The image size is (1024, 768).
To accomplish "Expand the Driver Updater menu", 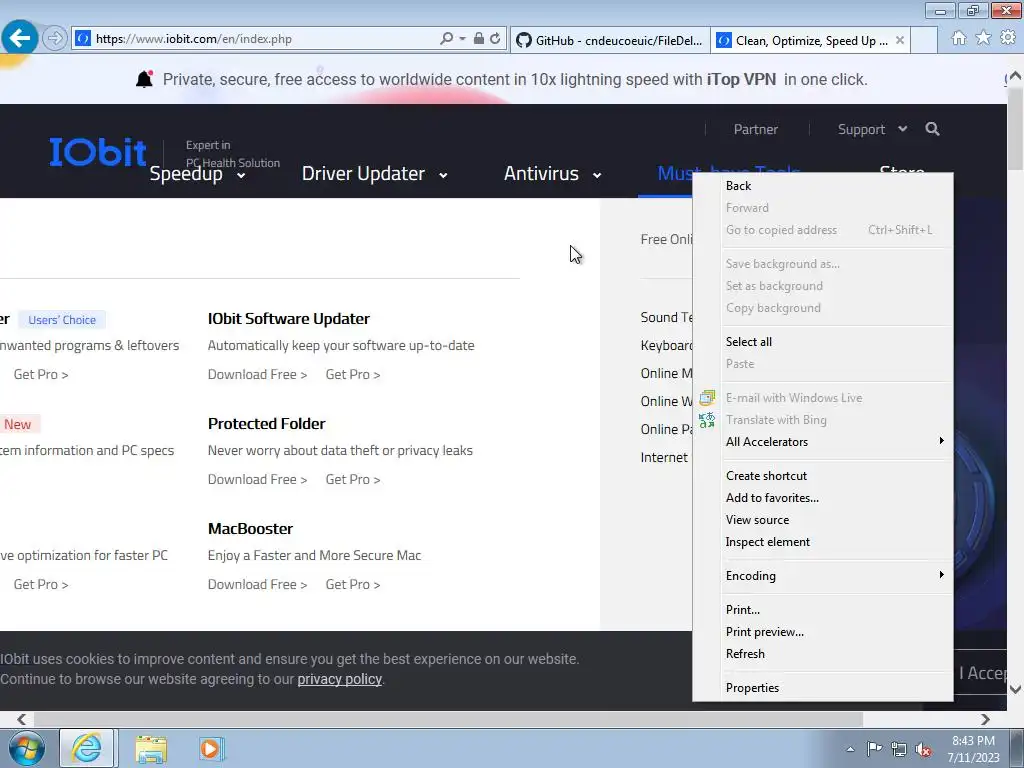I will click(x=374, y=174).
